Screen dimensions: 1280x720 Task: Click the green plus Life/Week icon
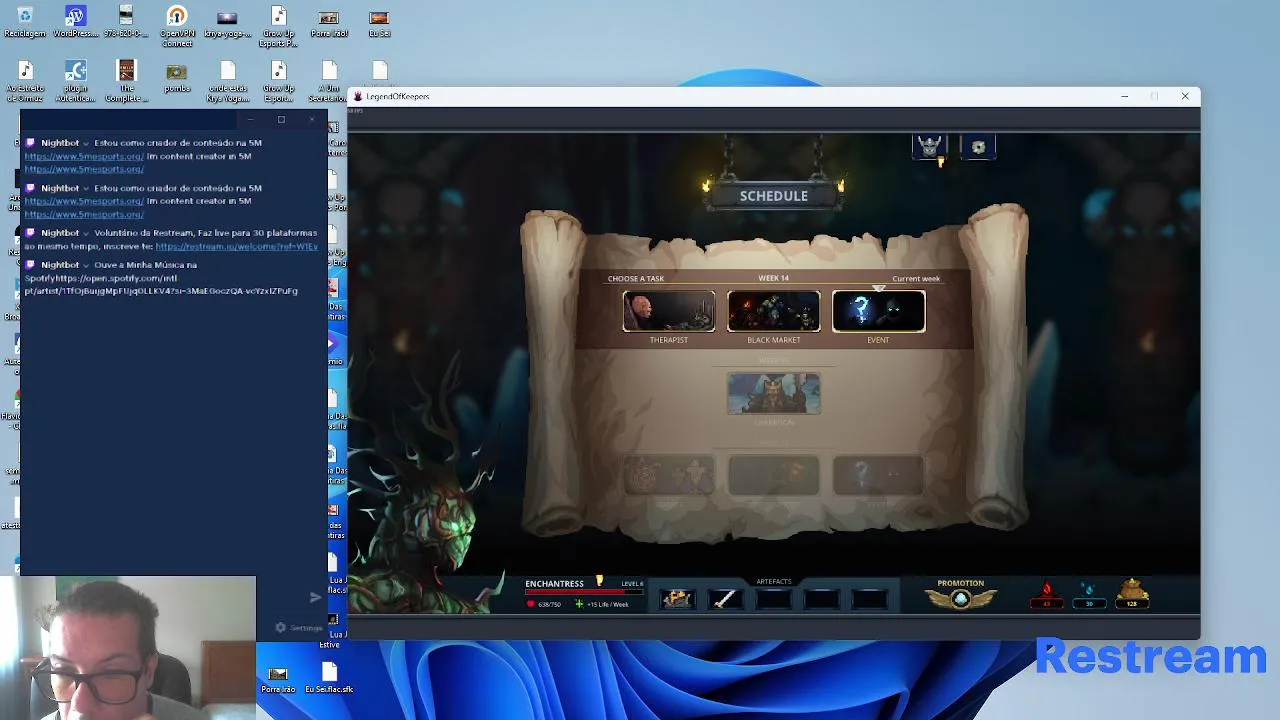(579, 604)
